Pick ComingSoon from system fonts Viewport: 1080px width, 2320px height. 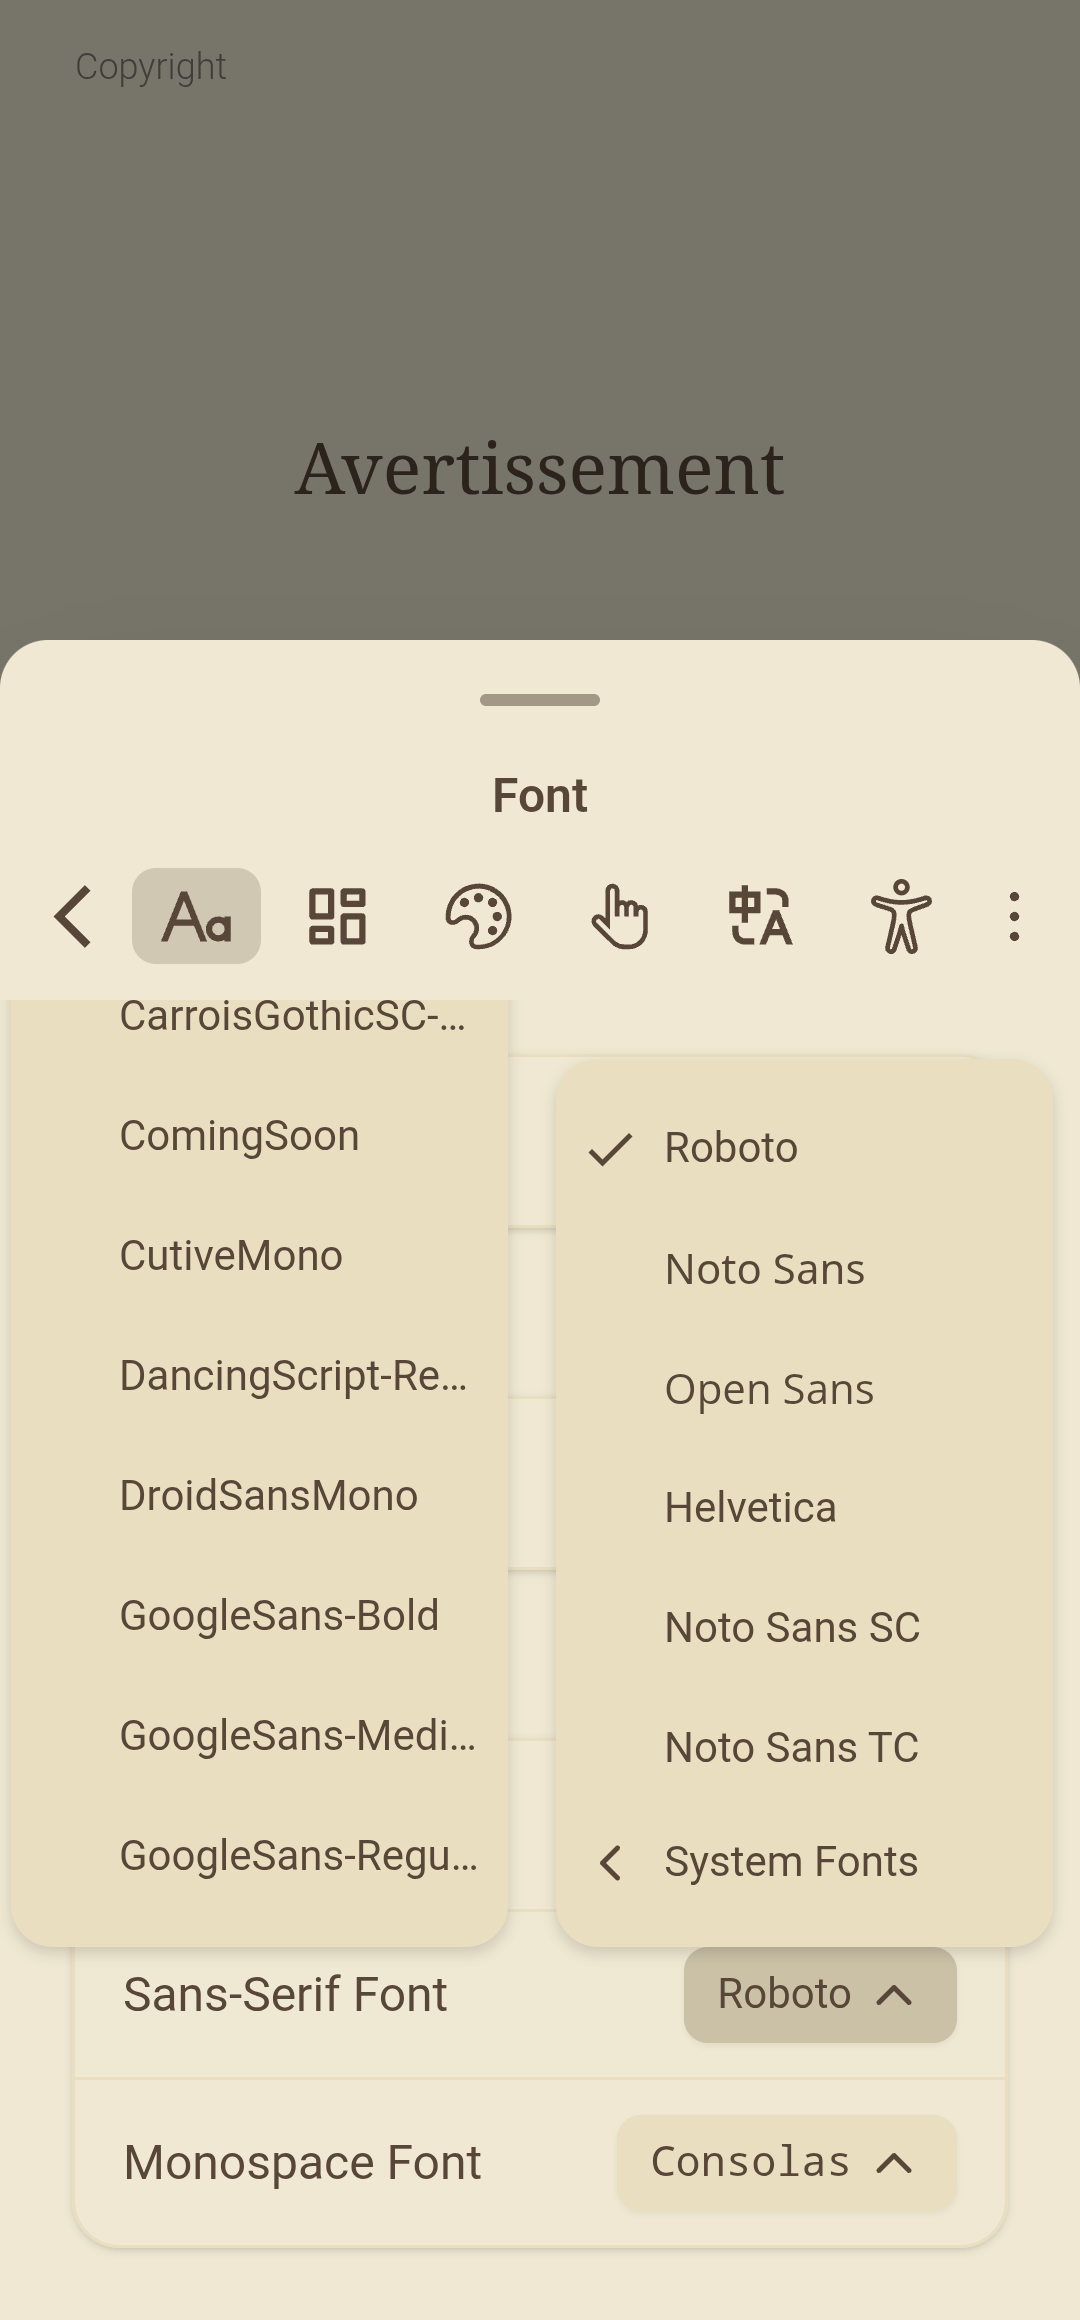click(240, 1136)
